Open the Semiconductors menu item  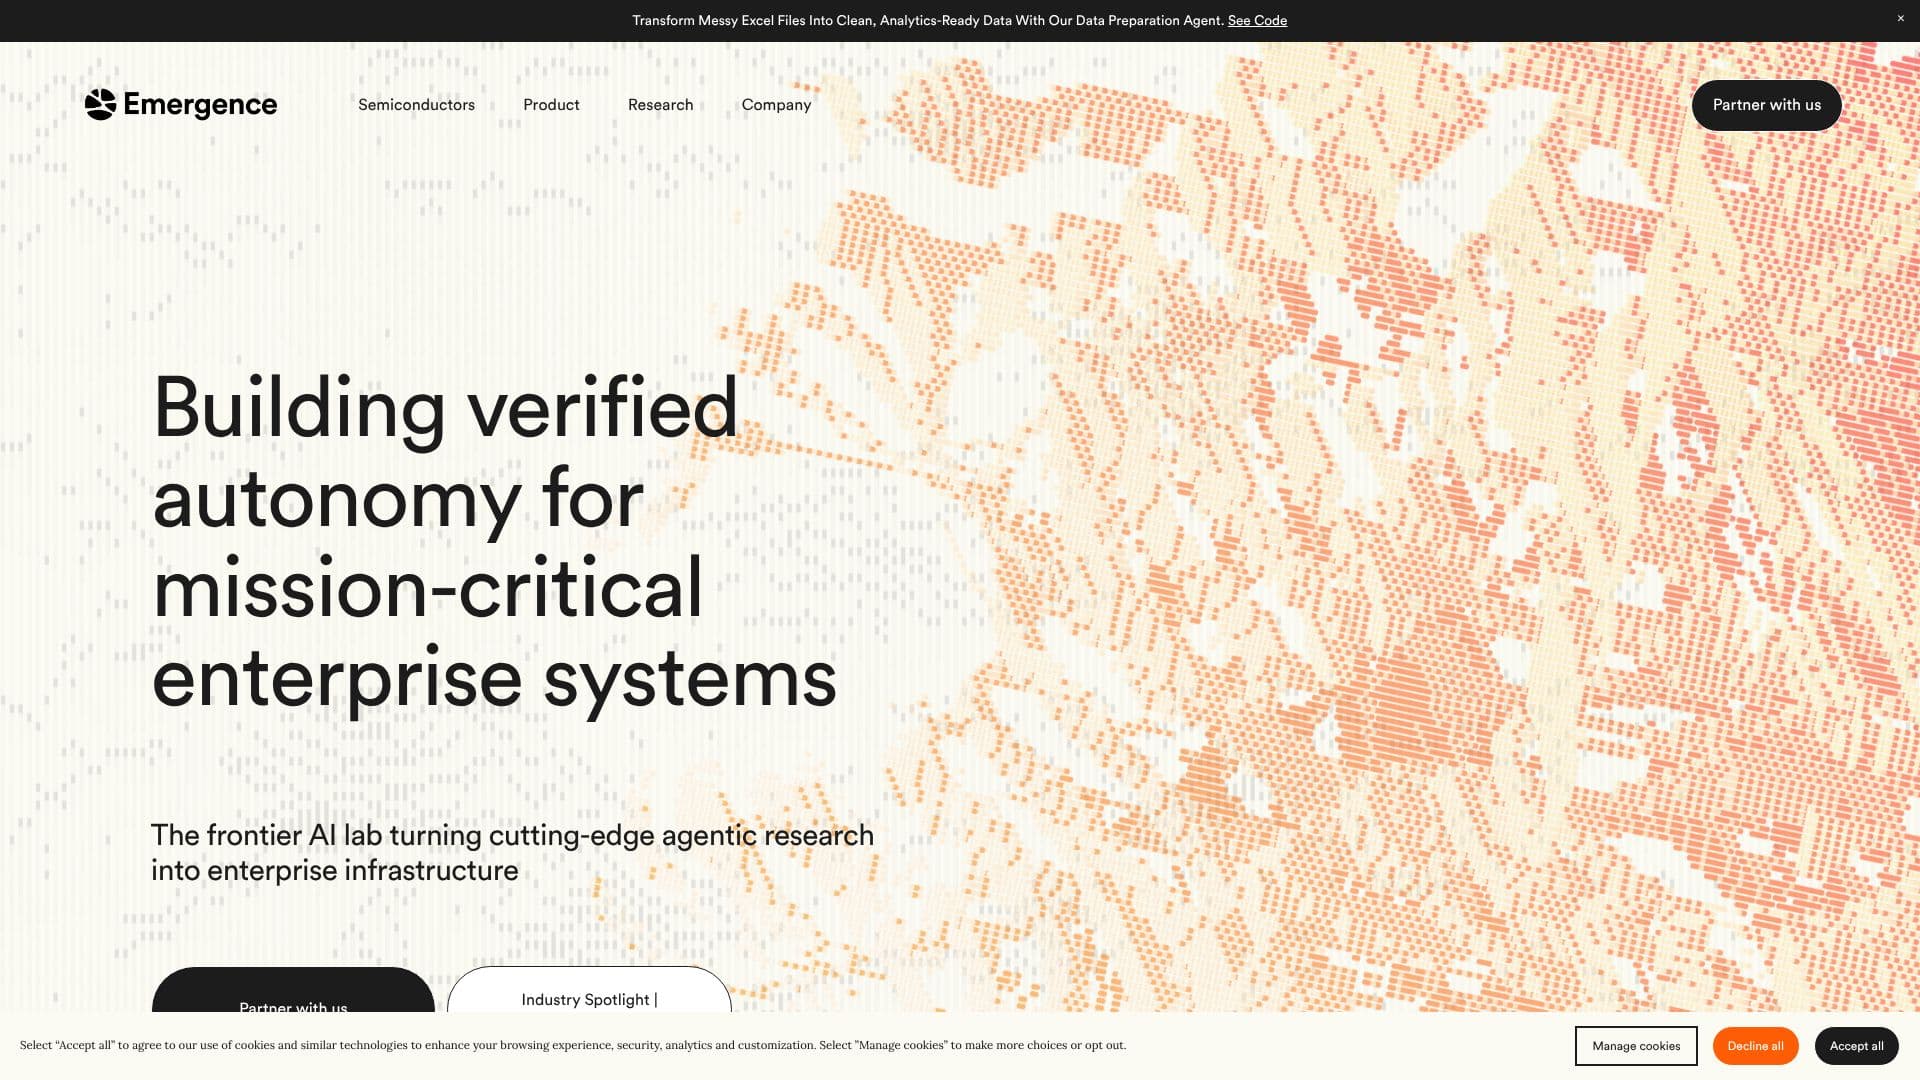416,105
